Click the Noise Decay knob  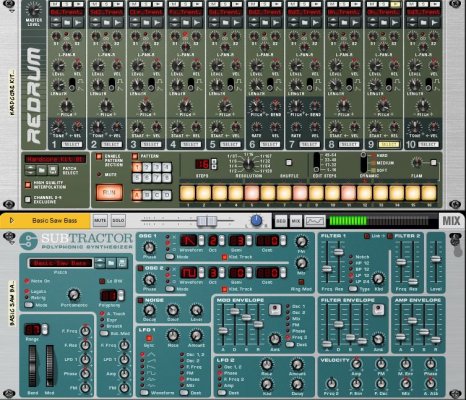[x=149, y=310]
